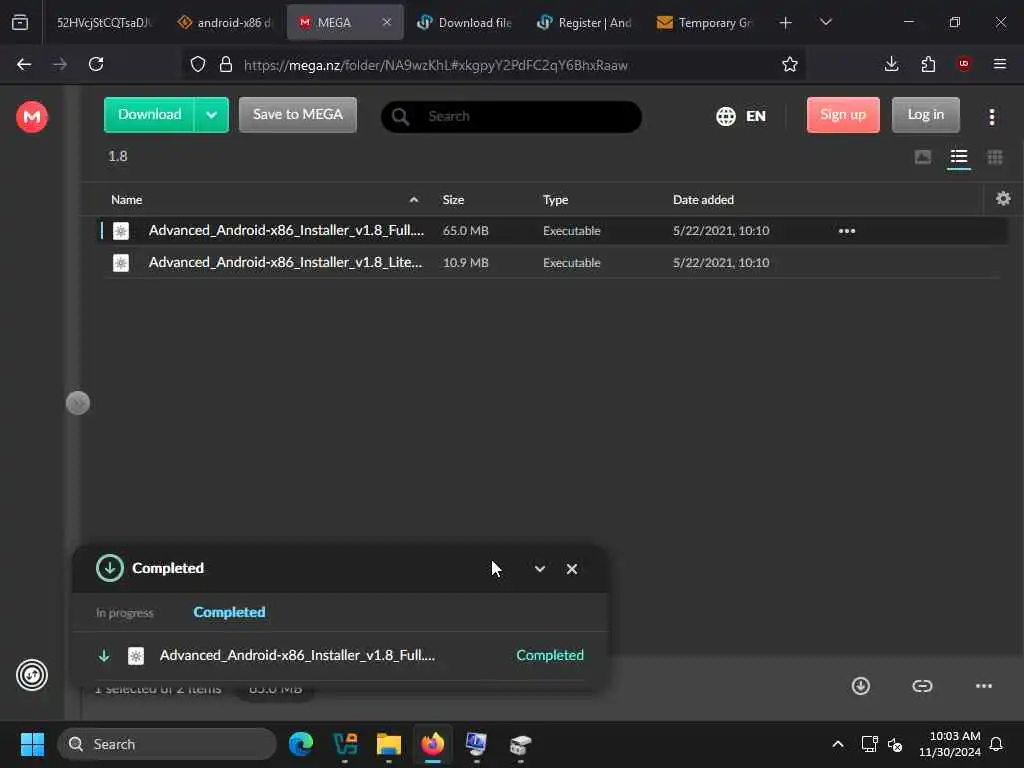The width and height of the screenshot is (1024, 768).
Task: Click the MEGA logo icon
Action: 31,117
